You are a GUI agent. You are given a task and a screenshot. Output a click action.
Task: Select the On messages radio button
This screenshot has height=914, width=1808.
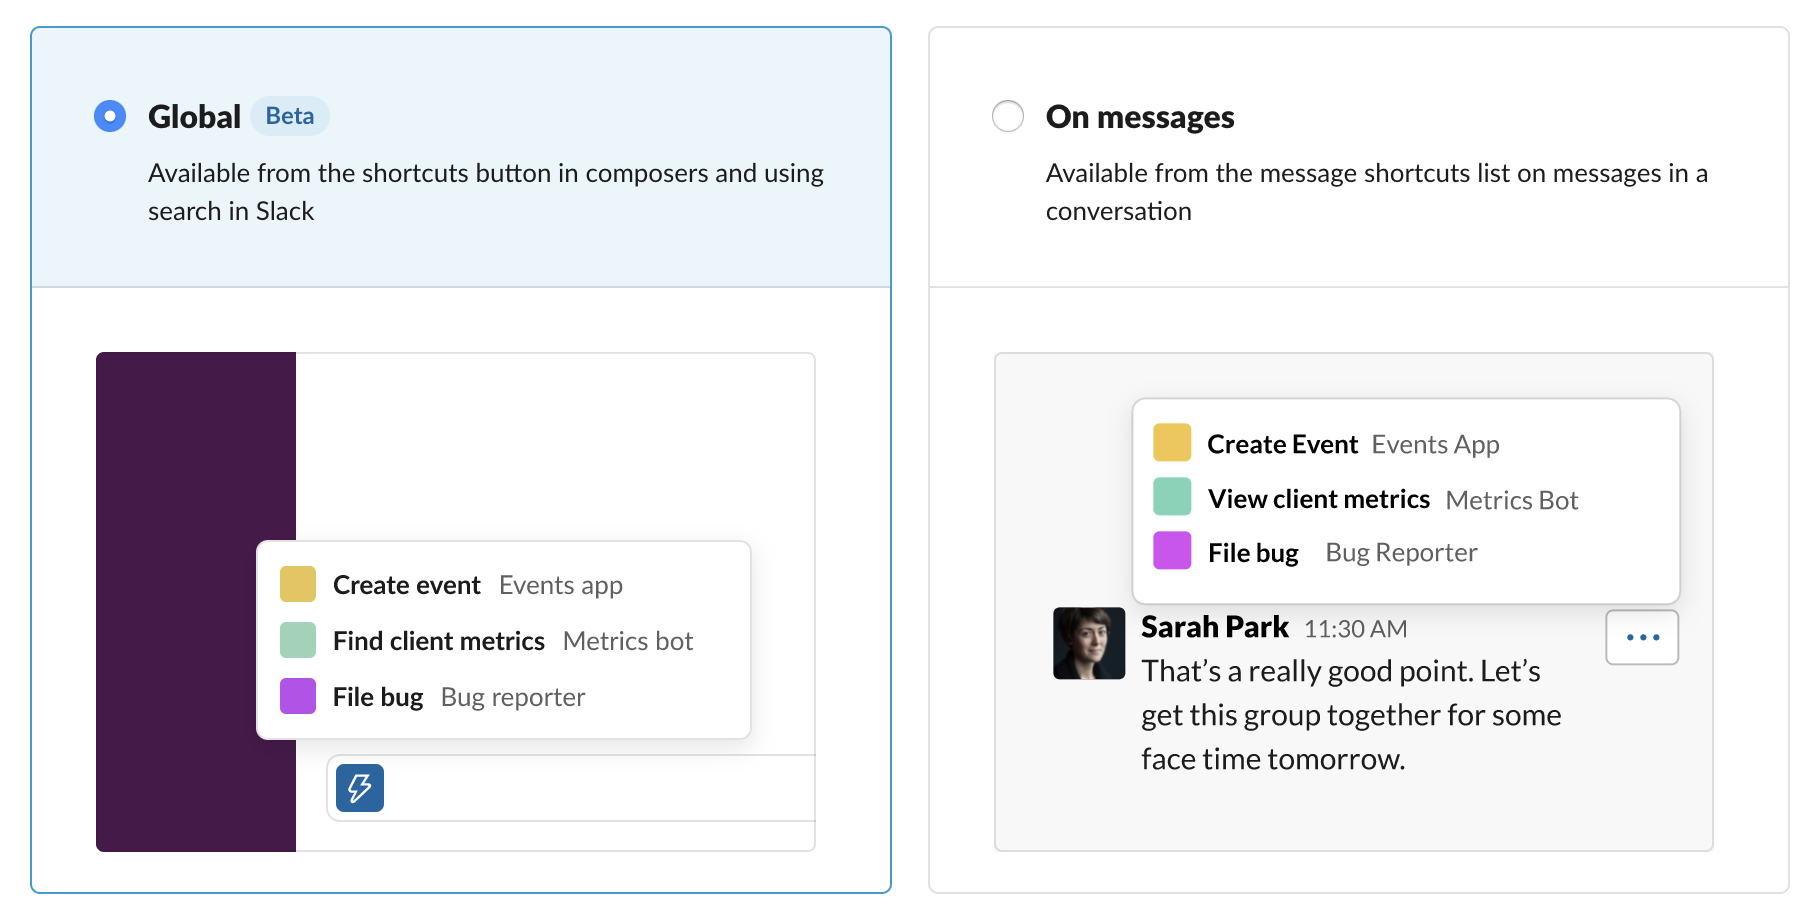click(x=1008, y=116)
